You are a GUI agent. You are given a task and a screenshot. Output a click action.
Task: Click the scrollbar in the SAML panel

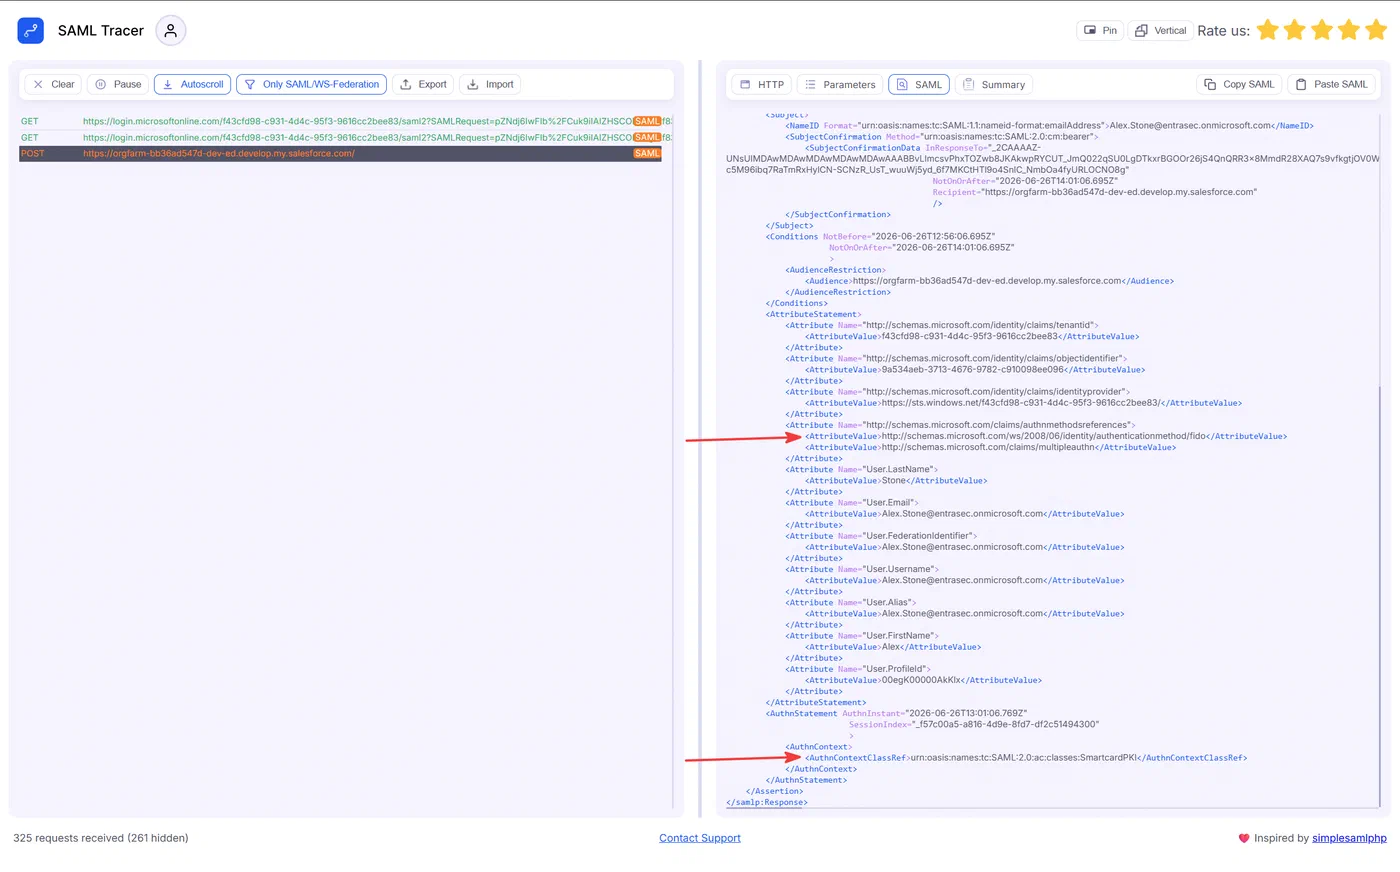(x=1380, y=595)
